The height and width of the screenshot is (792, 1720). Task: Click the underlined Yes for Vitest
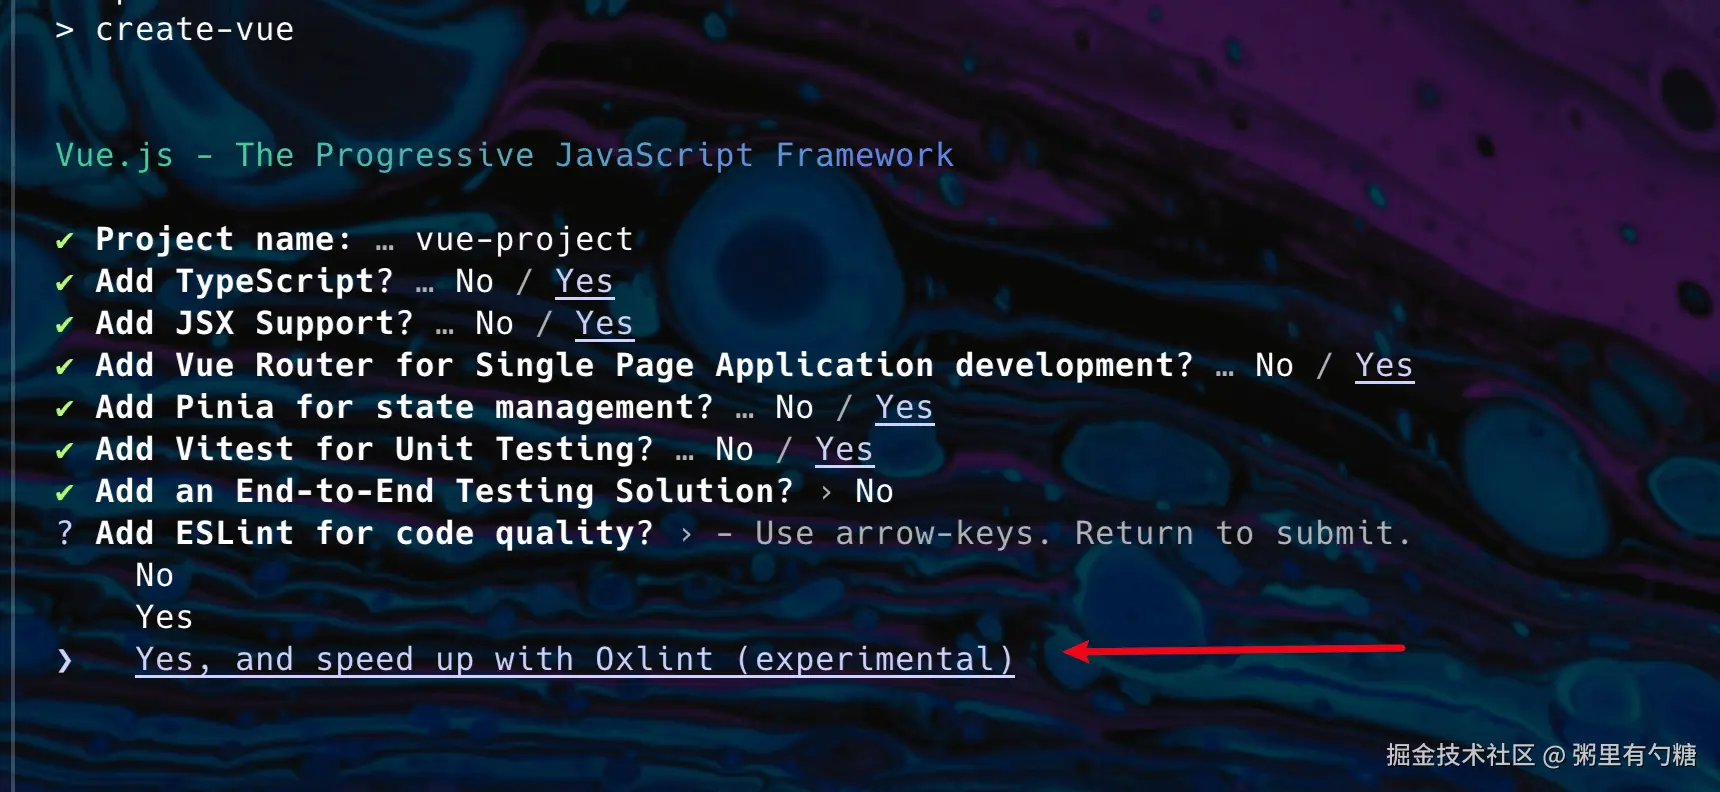tap(844, 450)
